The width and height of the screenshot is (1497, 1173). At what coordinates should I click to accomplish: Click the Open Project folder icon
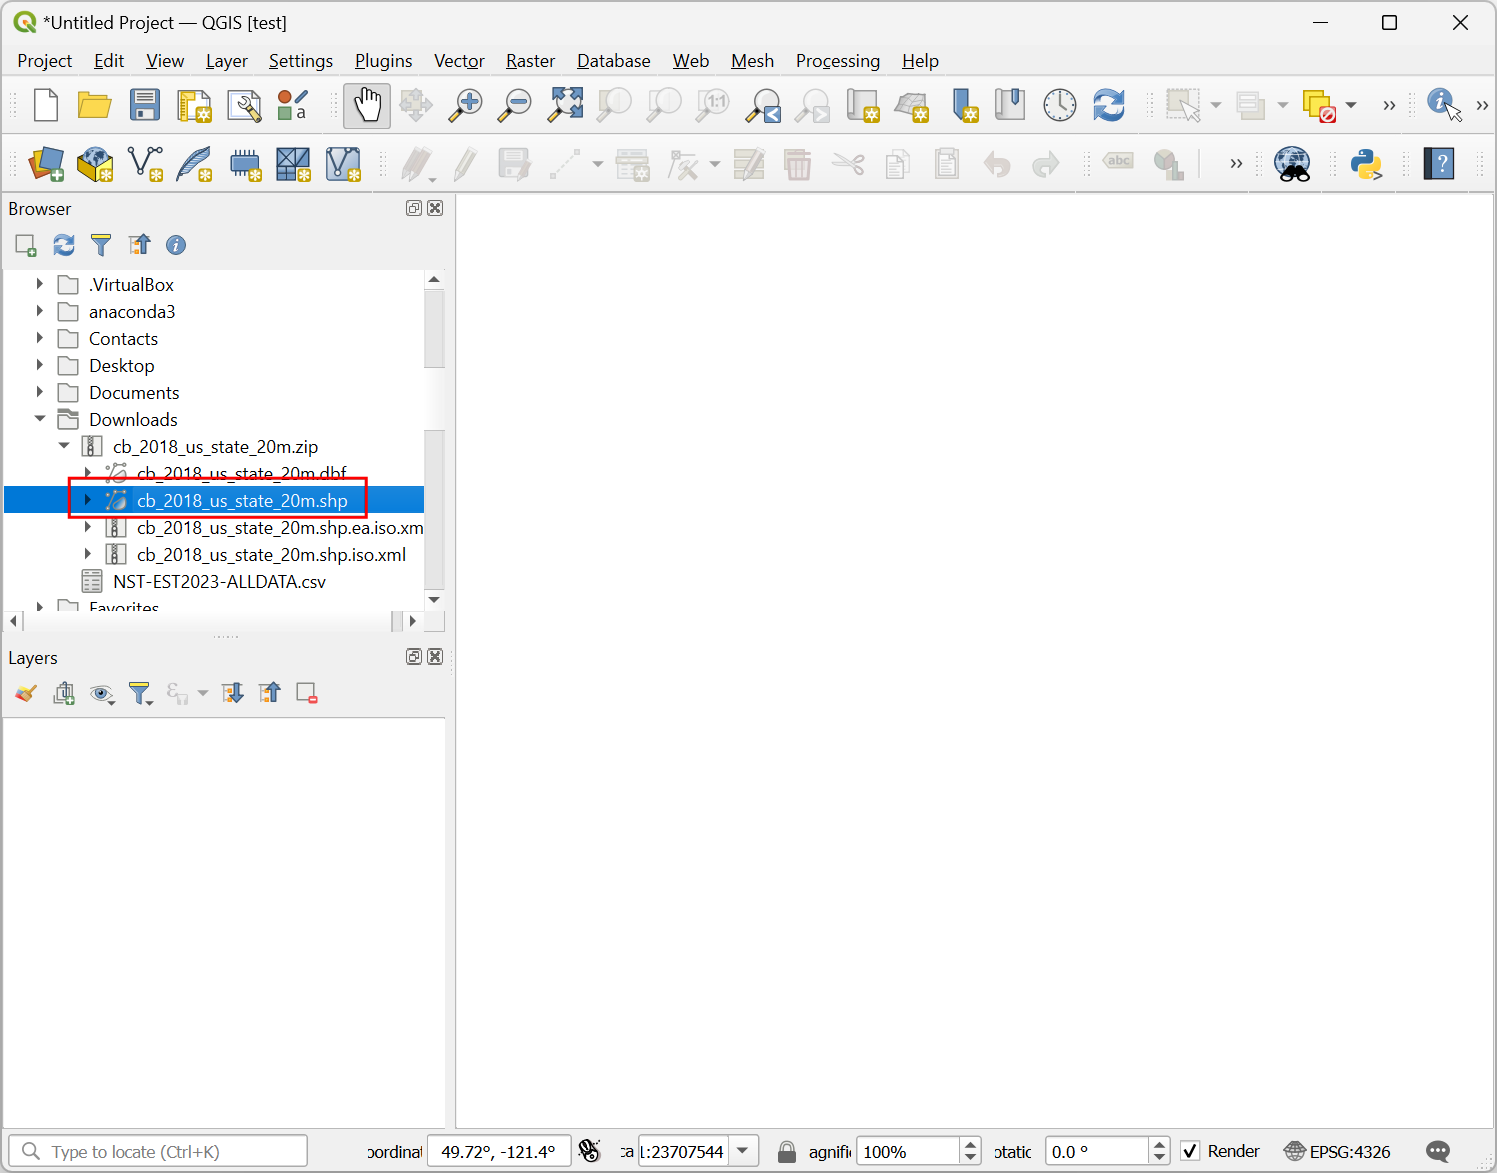coord(95,105)
